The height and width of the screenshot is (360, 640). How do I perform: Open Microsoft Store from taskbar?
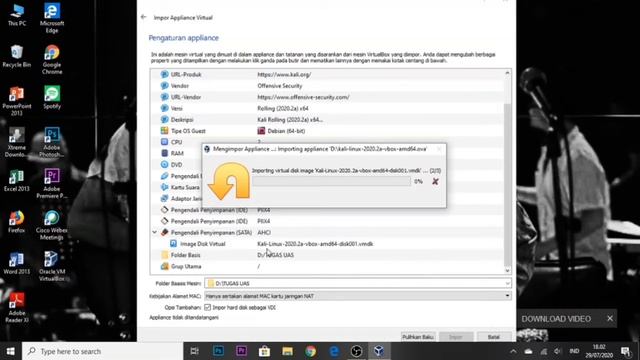click(x=264, y=351)
